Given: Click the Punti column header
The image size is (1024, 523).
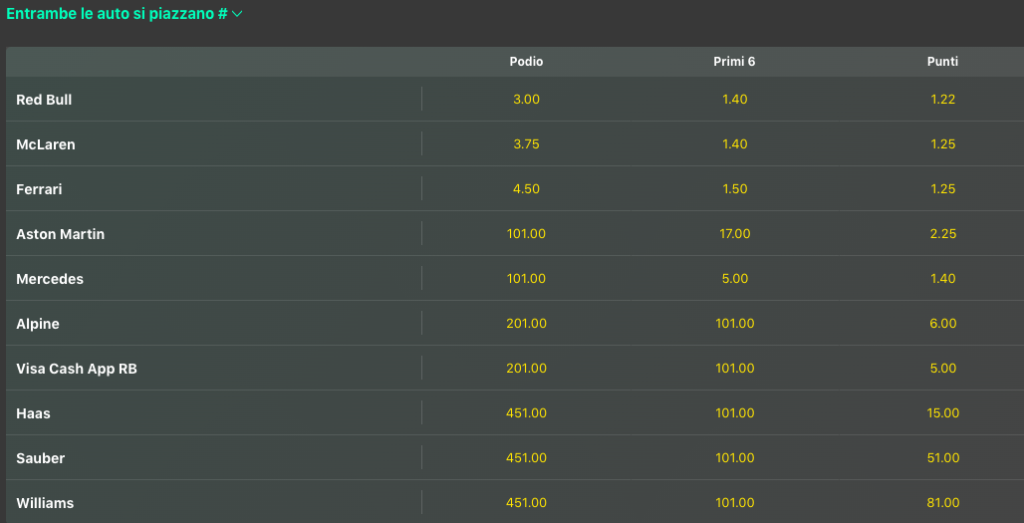Looking at the screenshot, I should click(942, 62).
